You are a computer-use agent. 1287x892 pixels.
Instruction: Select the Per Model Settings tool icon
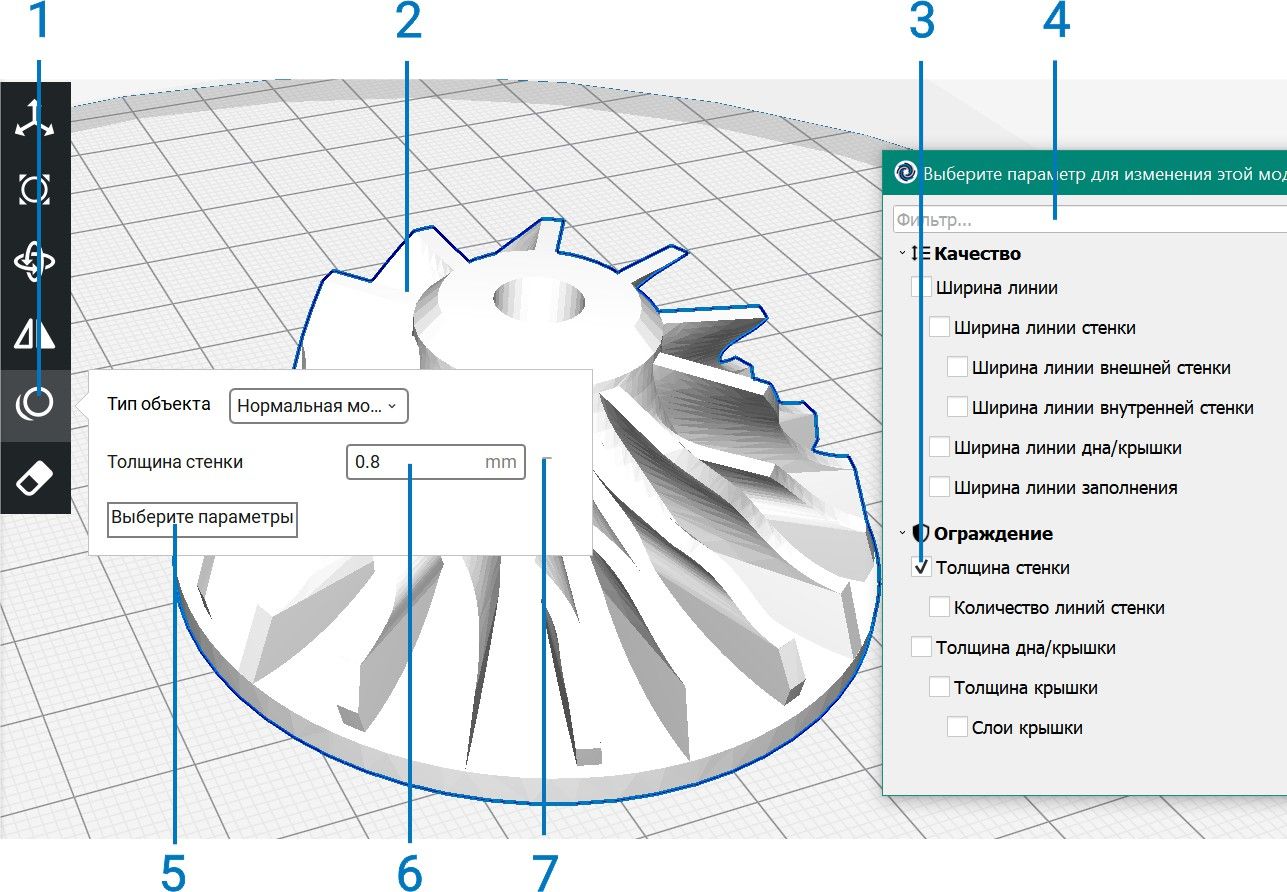point(35,404)
